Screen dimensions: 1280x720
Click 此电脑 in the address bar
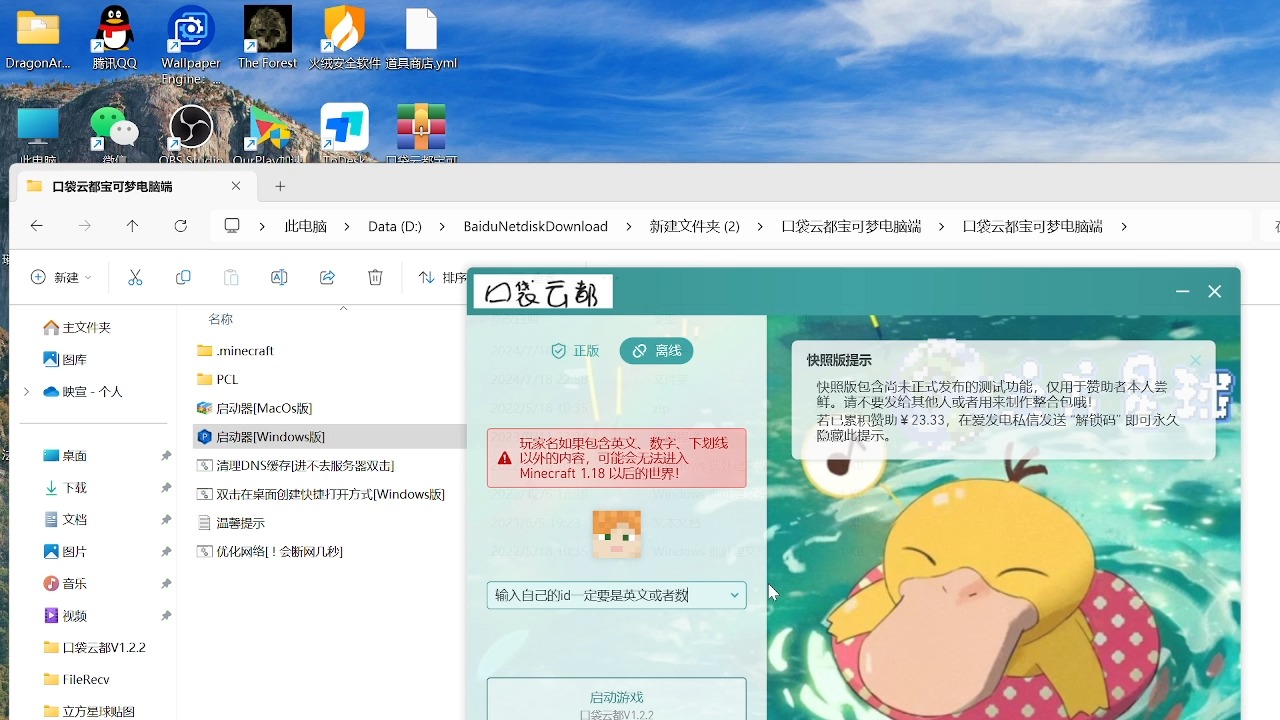pos(306,227)
